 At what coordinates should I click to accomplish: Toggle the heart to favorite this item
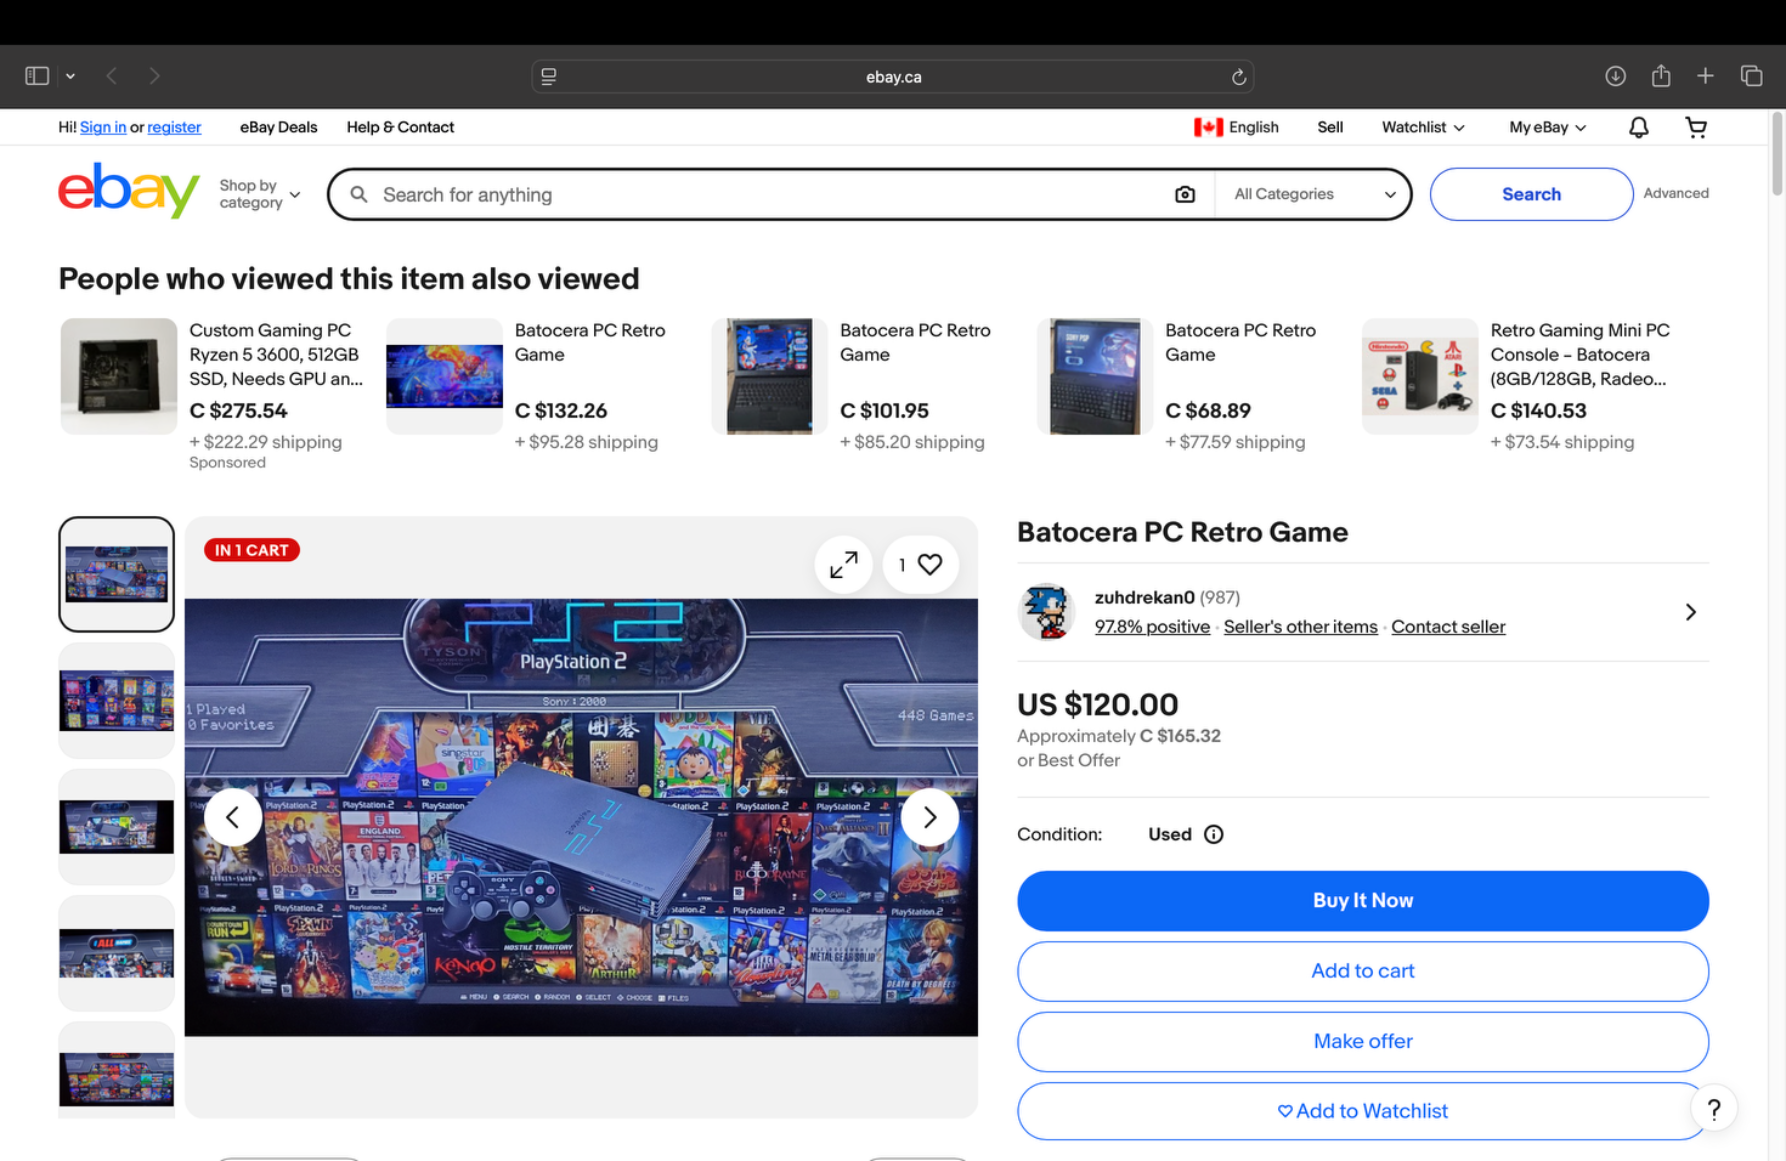(929, 565)
